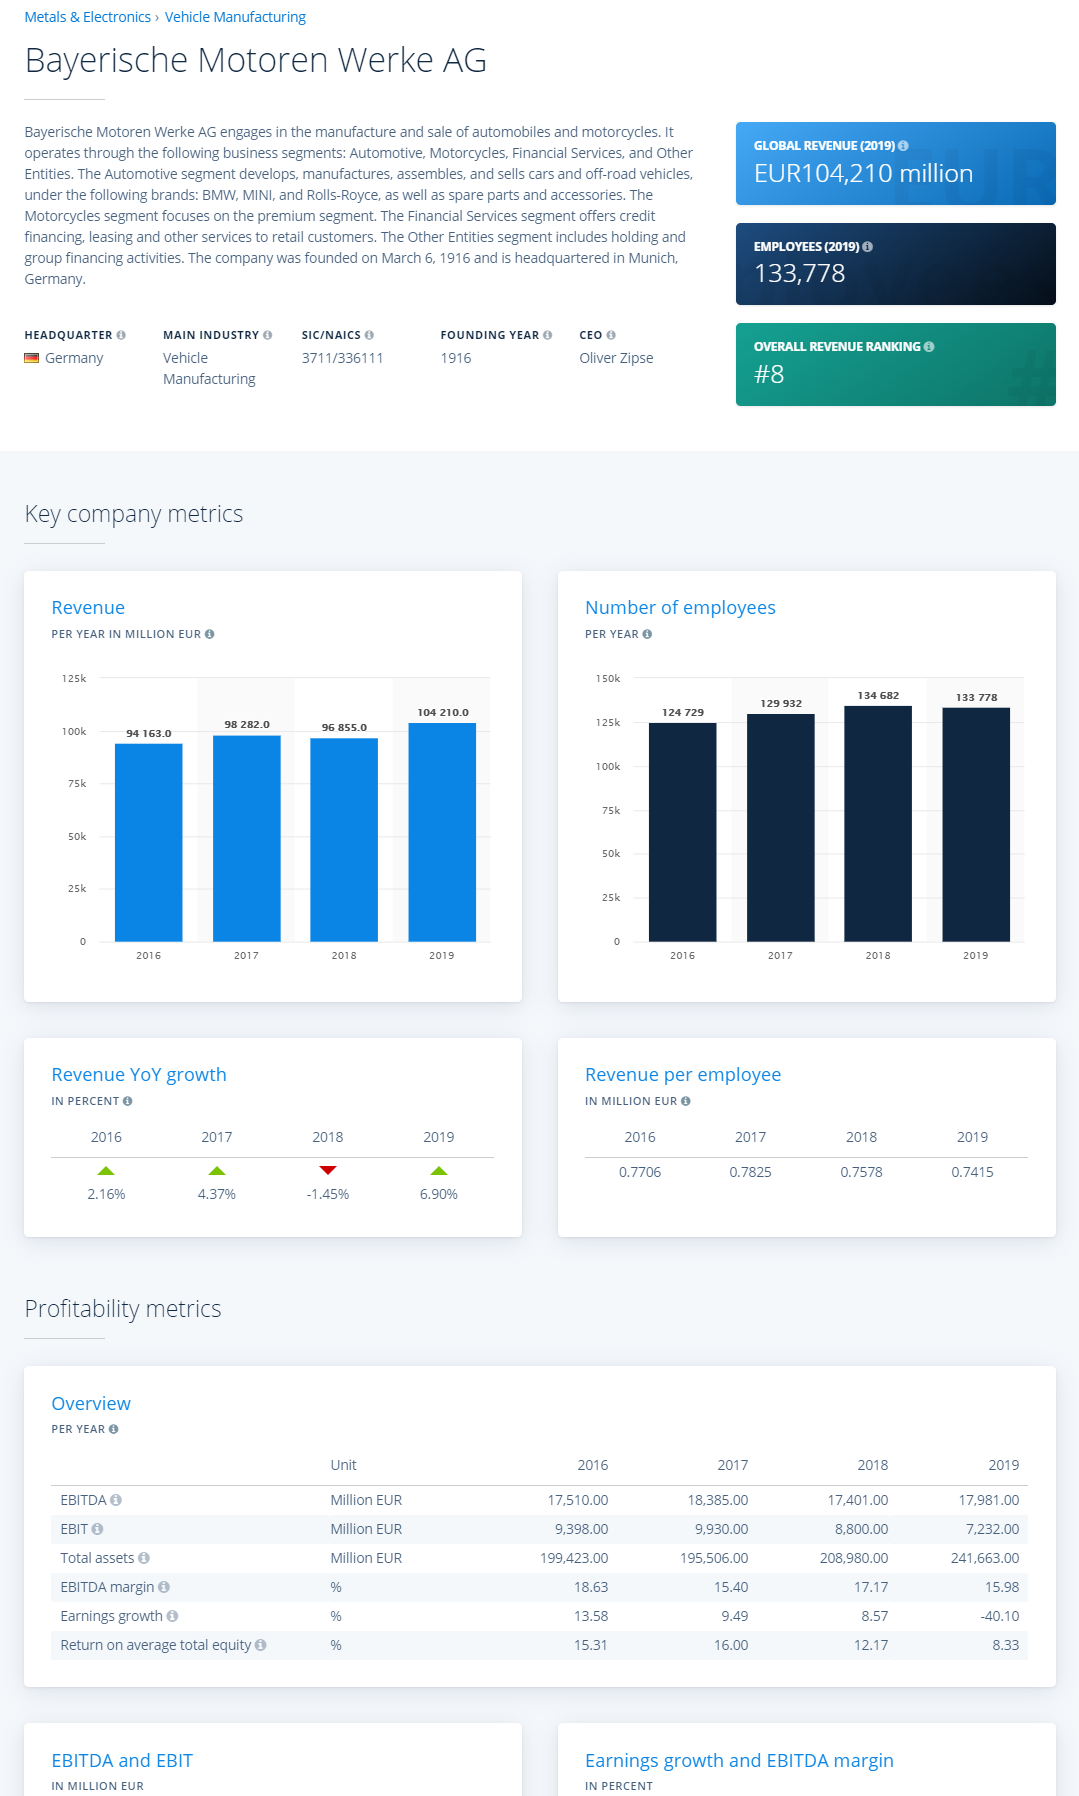This screenshot has height=1796, width=1079.
Task: Select Return on equity 2017 value 16.00
Action: point(731,1645)
